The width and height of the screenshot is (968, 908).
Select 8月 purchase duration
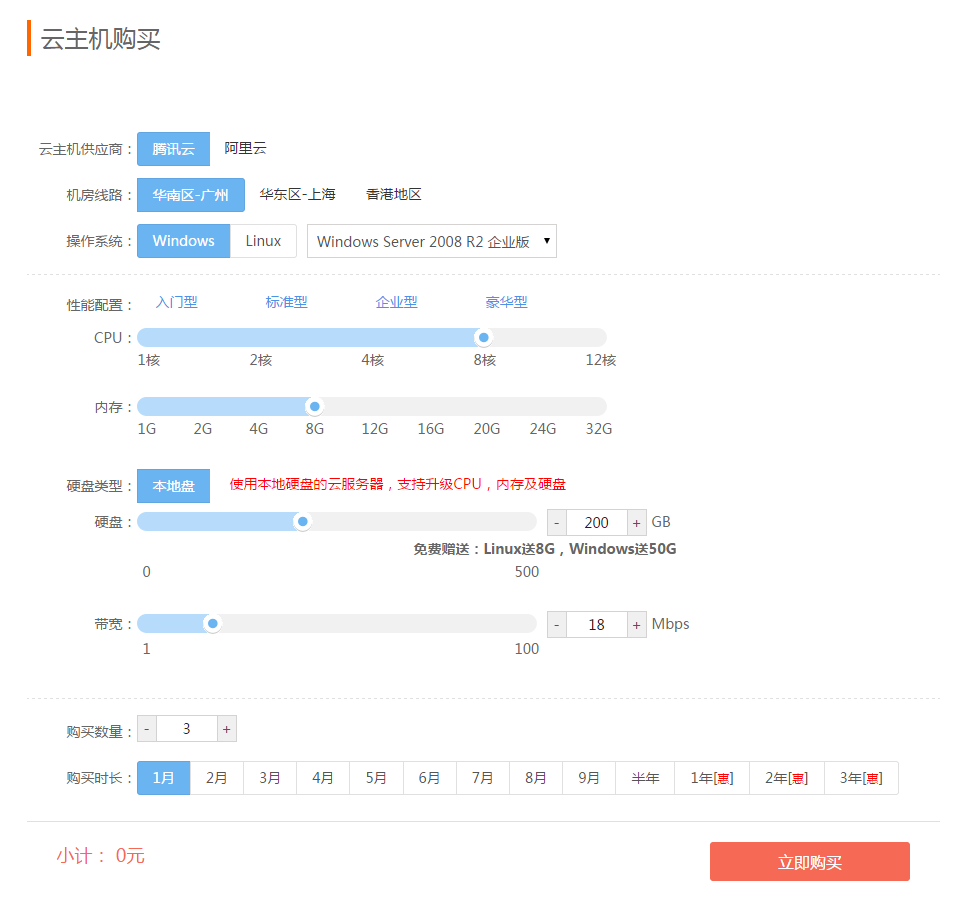pyautogui.click(x=536, y=778)
